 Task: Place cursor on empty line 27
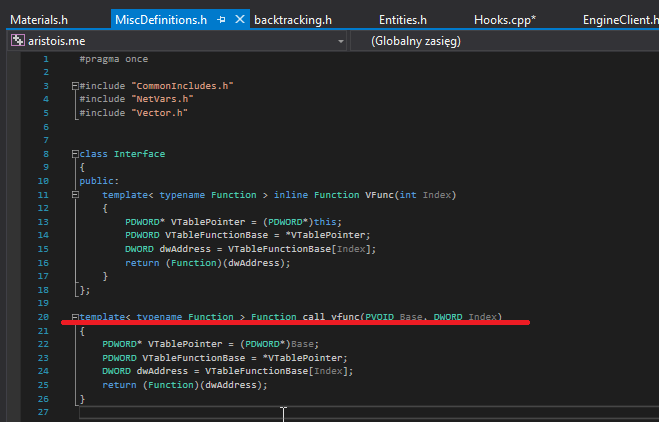click(x=200, y=412)
